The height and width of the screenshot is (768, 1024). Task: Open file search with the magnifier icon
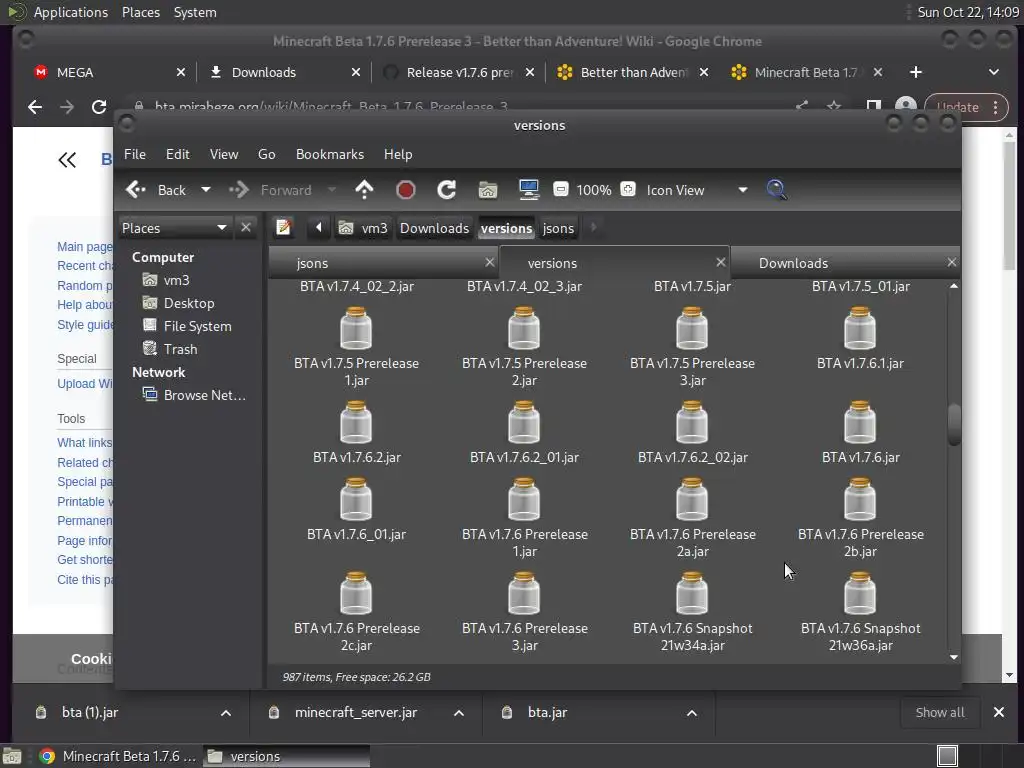click(776, 190)
